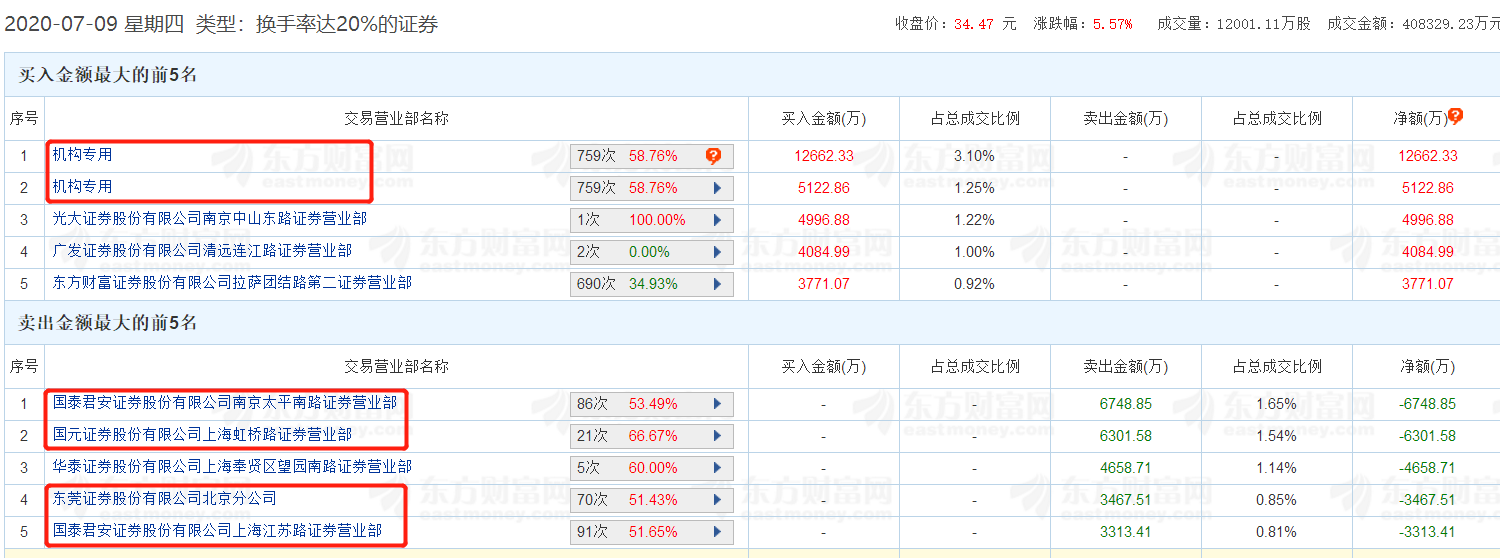Click the 涨跌幅 value 5.57%
The width and height of the screenshot is (1500, 558).
tap(1113, 24)
